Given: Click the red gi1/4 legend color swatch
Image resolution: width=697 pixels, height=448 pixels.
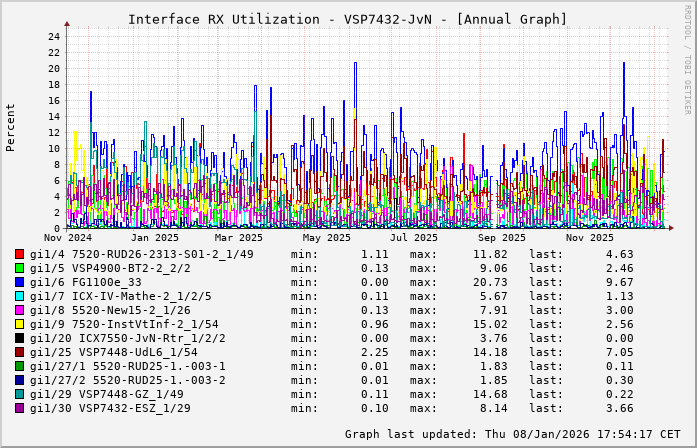Looking at the screenshot, I should click(x=20, y=254).
